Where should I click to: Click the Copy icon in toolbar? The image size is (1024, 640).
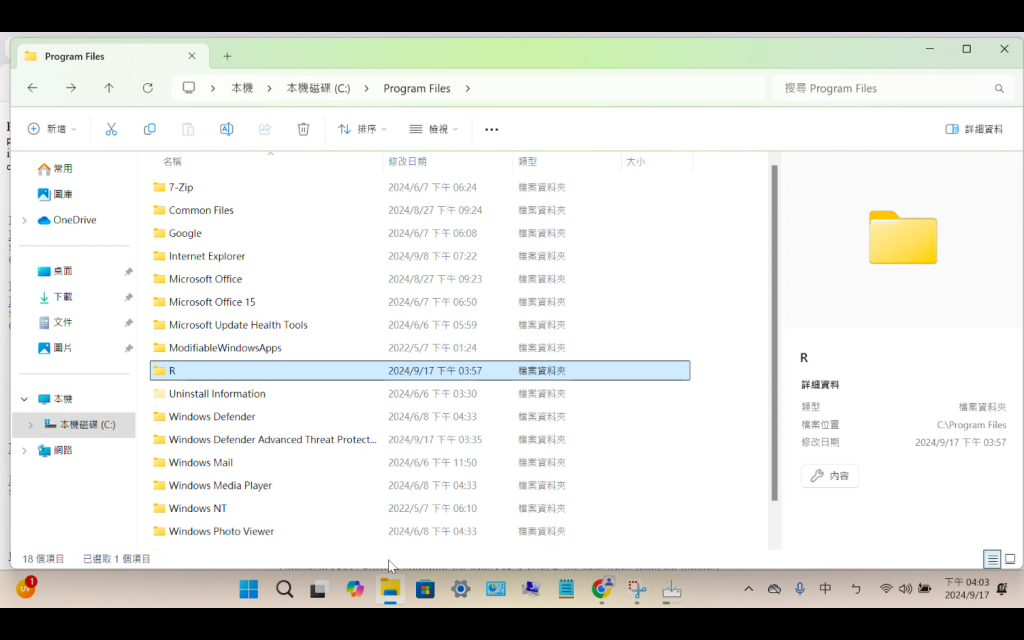click(150, 129)
